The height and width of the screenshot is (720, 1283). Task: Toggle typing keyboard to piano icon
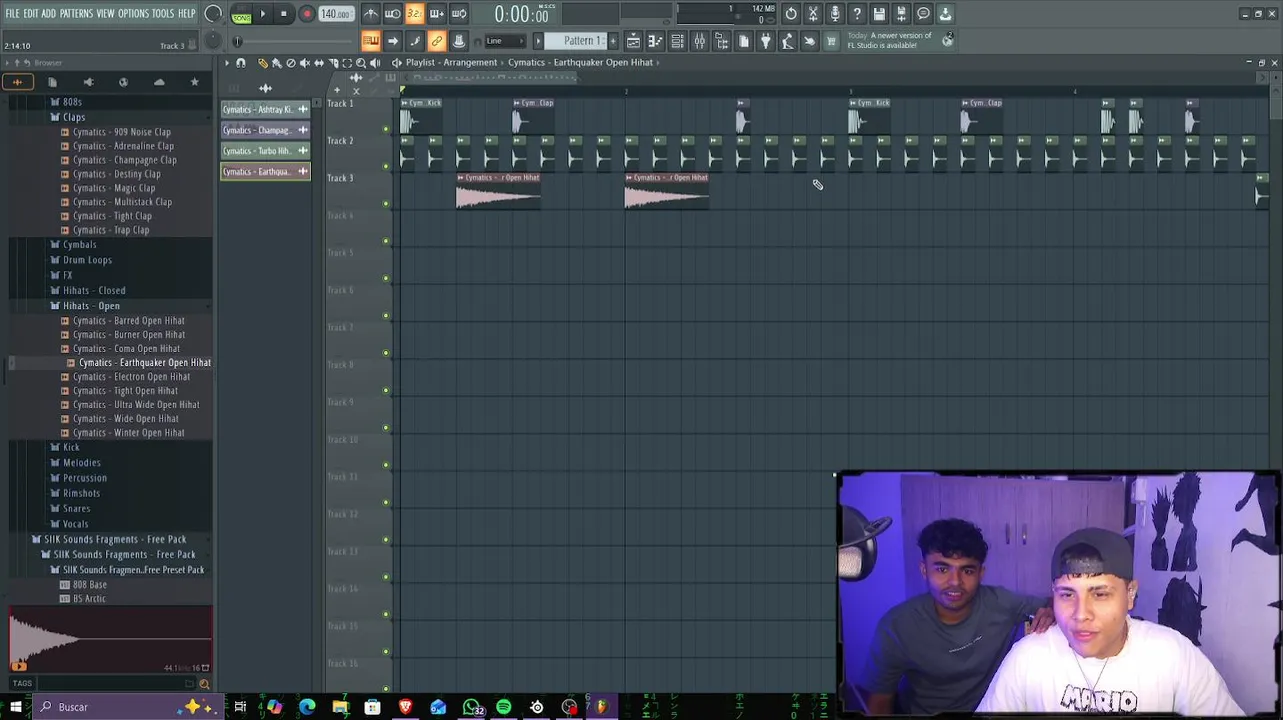click(x=371, y=41)
